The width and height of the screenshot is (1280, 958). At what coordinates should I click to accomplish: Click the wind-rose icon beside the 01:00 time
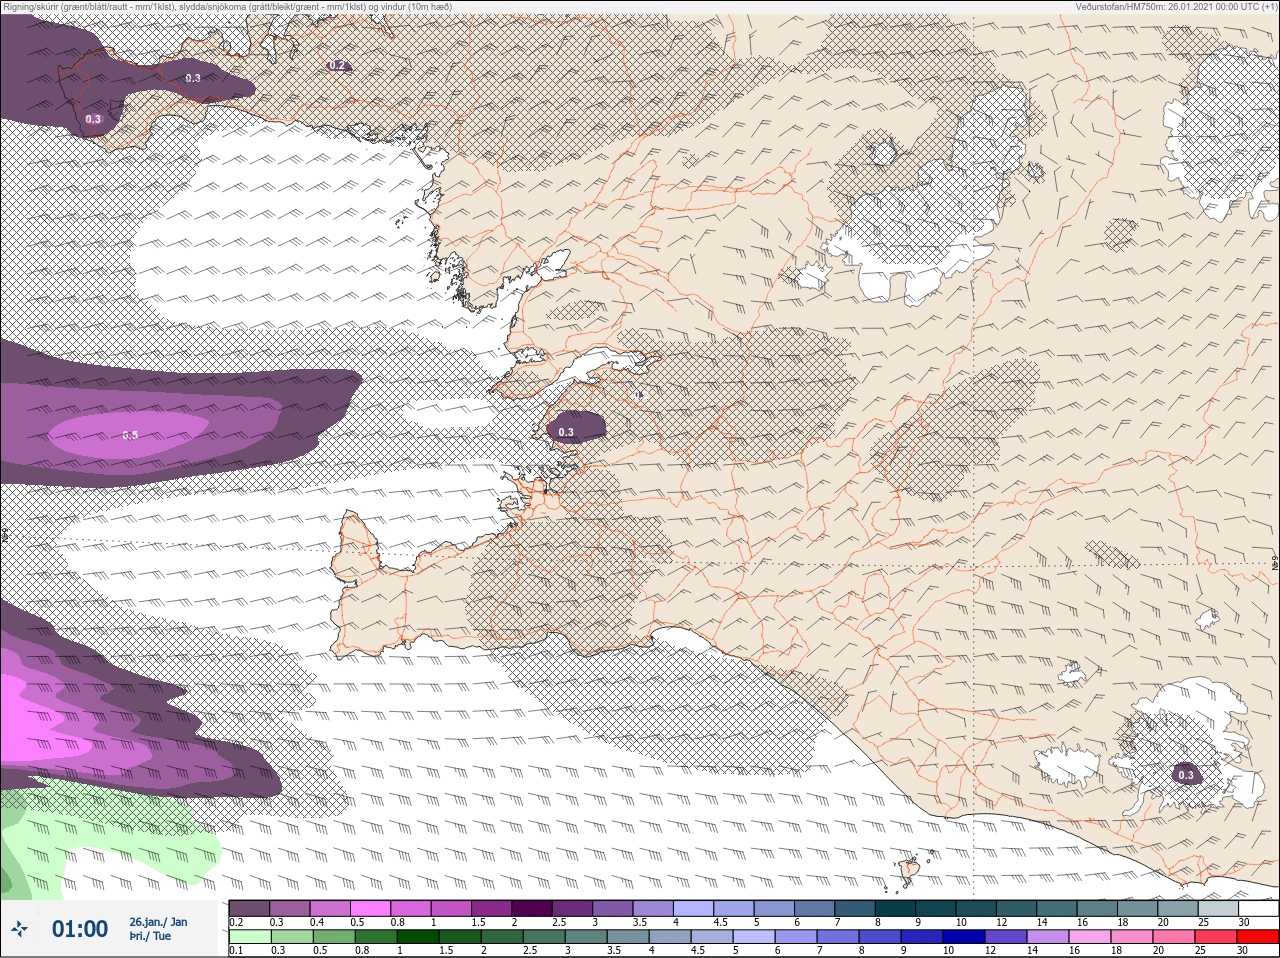(21, 929)
